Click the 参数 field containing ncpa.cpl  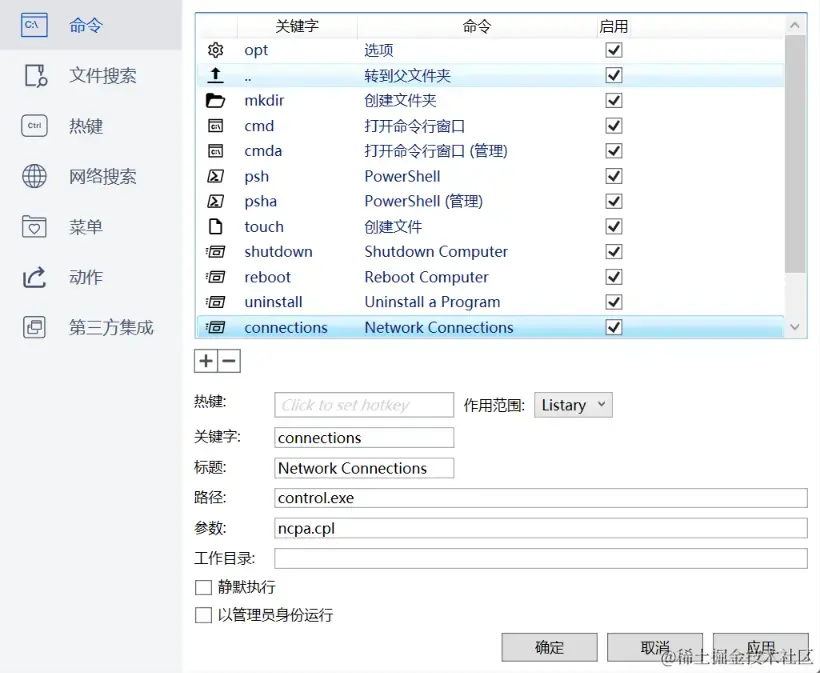coord(541,528)
